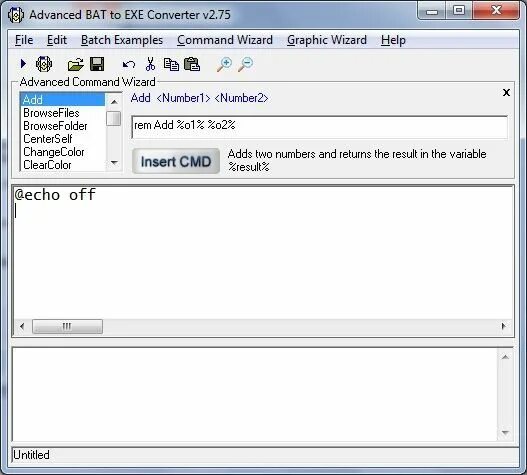Maximize the converter window
Image resolution: width=527 pixels, height=475 pixels.
click(459, 11)
